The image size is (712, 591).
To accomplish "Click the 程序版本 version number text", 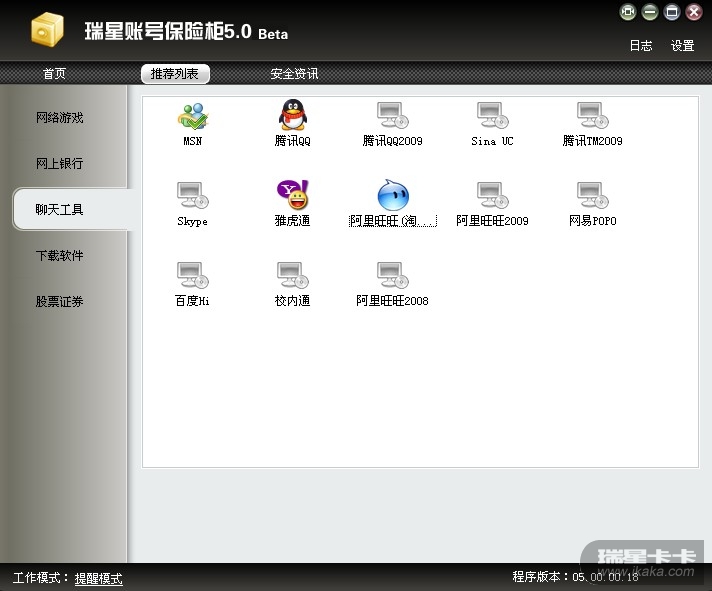I will click(605, 576).
